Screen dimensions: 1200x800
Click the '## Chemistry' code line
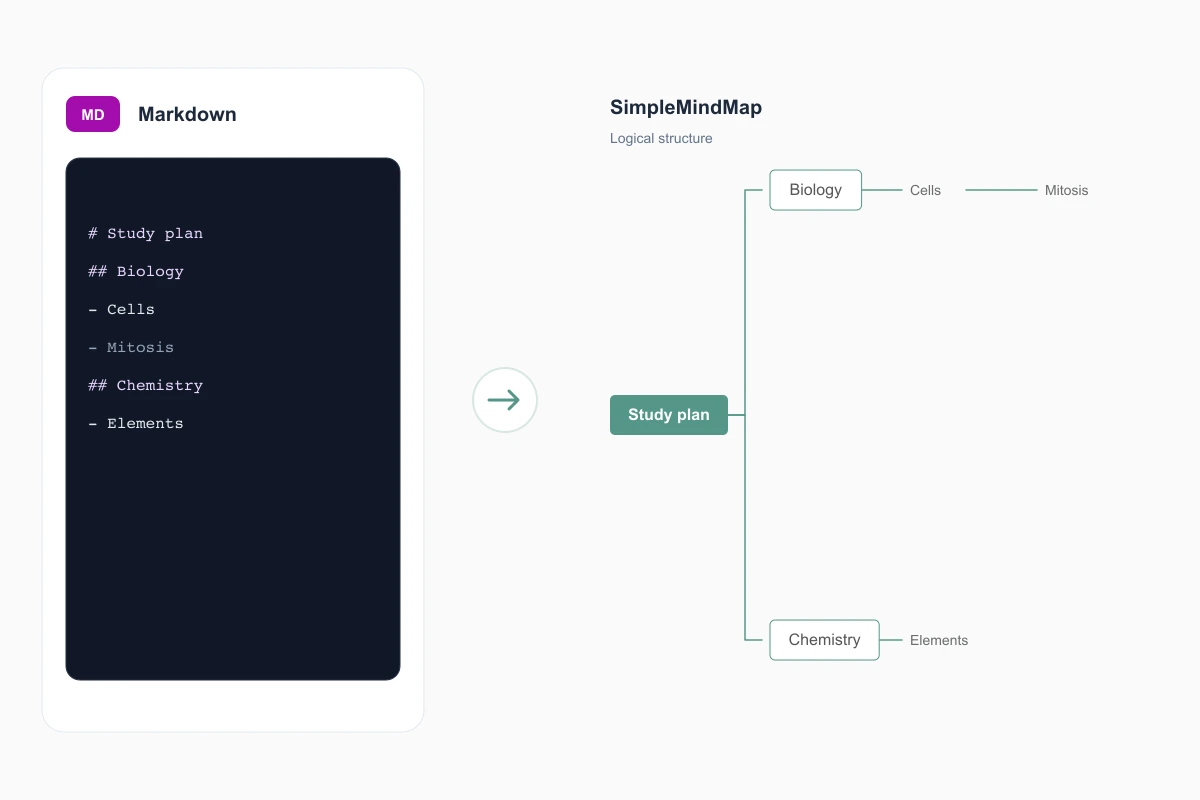[145, 385]
